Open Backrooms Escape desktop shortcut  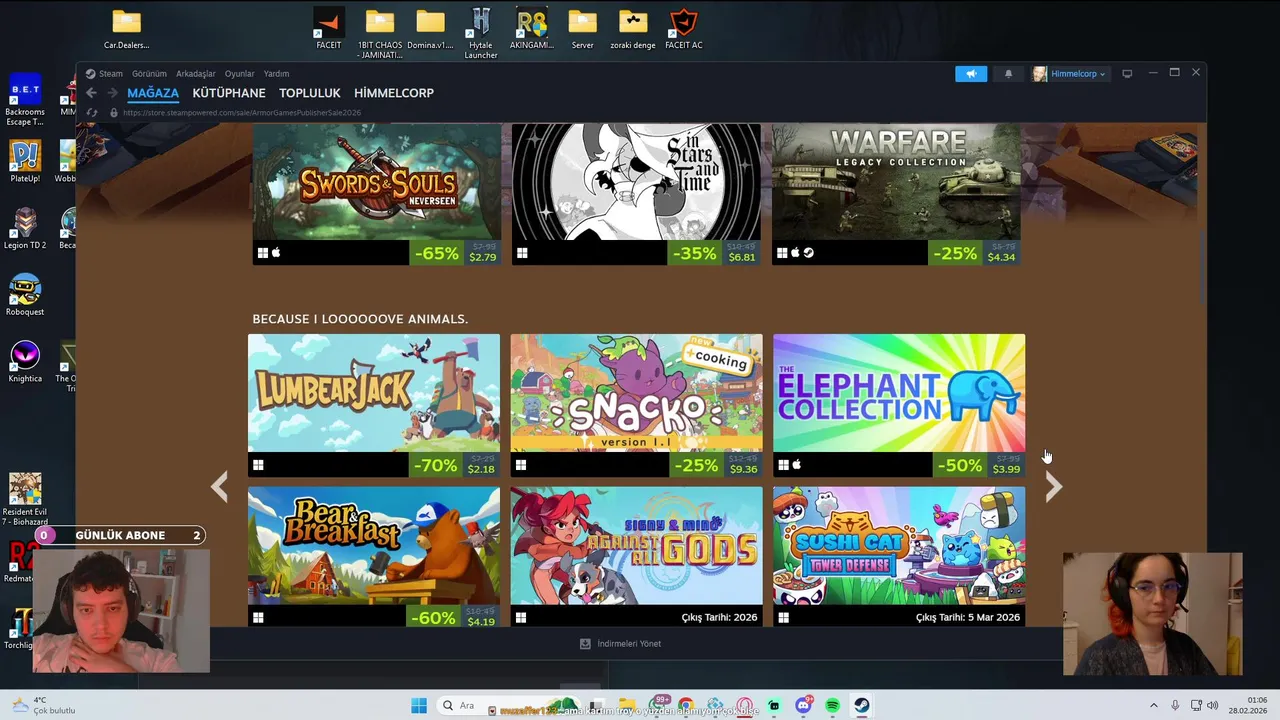(x=25, y=97)
